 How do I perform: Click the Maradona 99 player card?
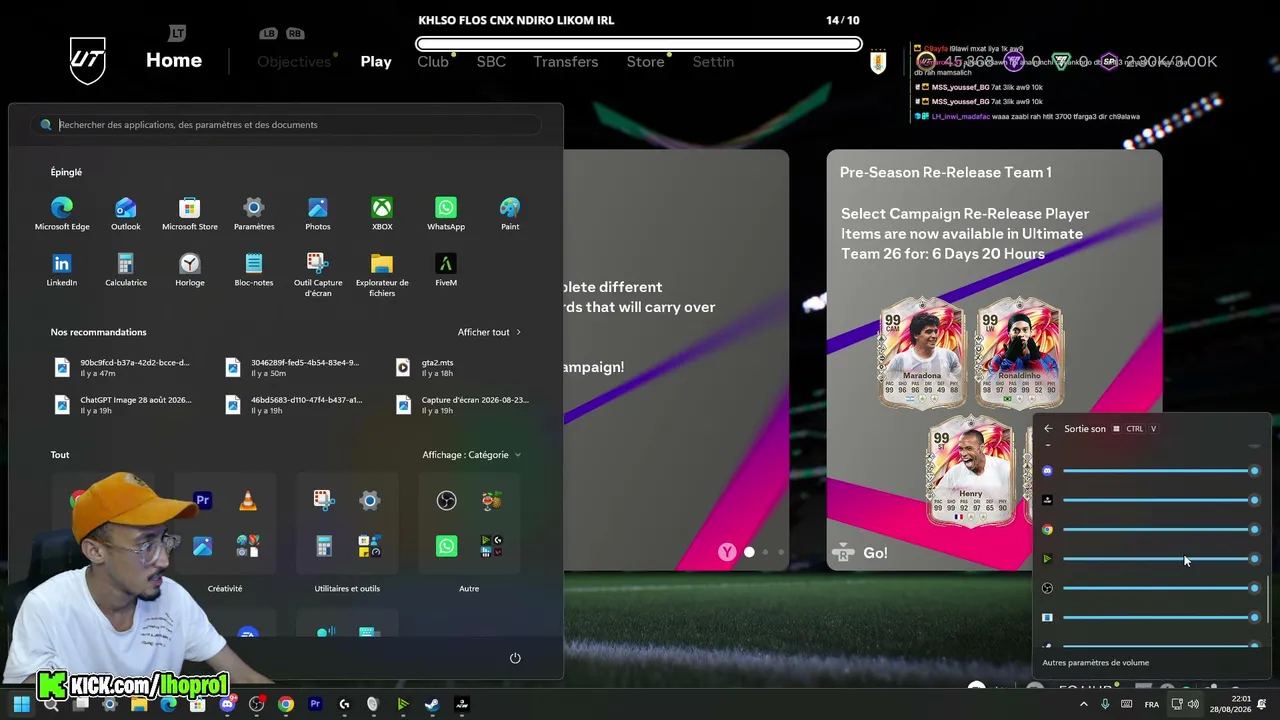pos(922,354)
